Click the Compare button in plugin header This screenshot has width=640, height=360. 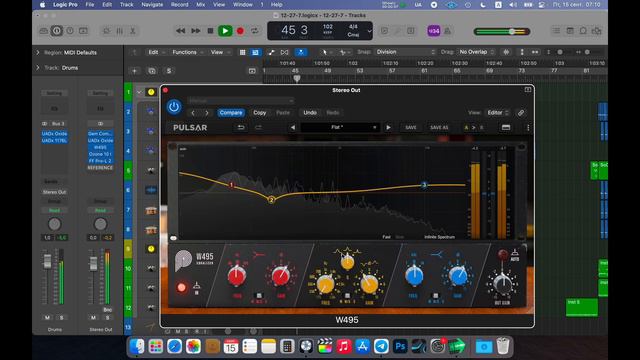tap(231, 113)
